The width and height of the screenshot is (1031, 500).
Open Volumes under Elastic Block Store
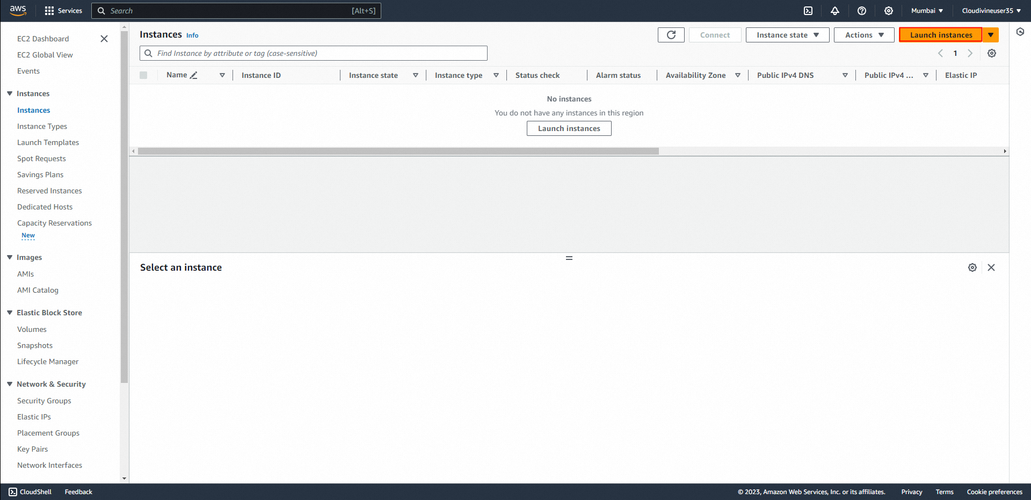pos(32,330)
